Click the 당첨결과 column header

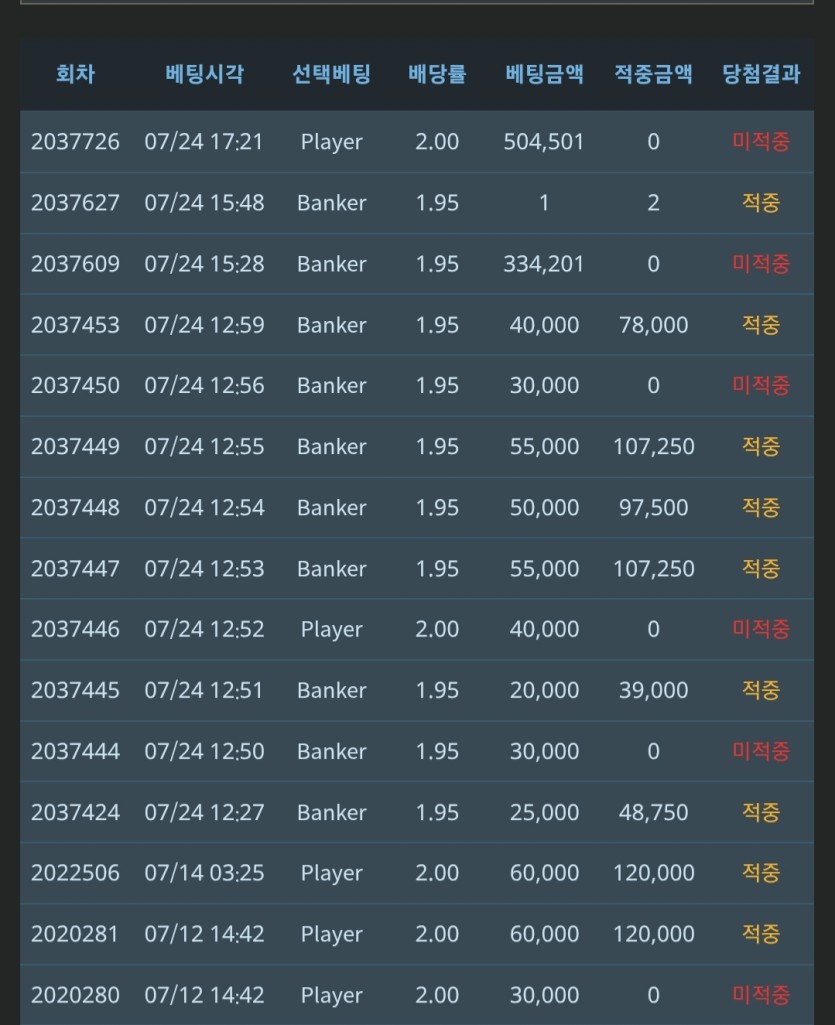(761, 74)
